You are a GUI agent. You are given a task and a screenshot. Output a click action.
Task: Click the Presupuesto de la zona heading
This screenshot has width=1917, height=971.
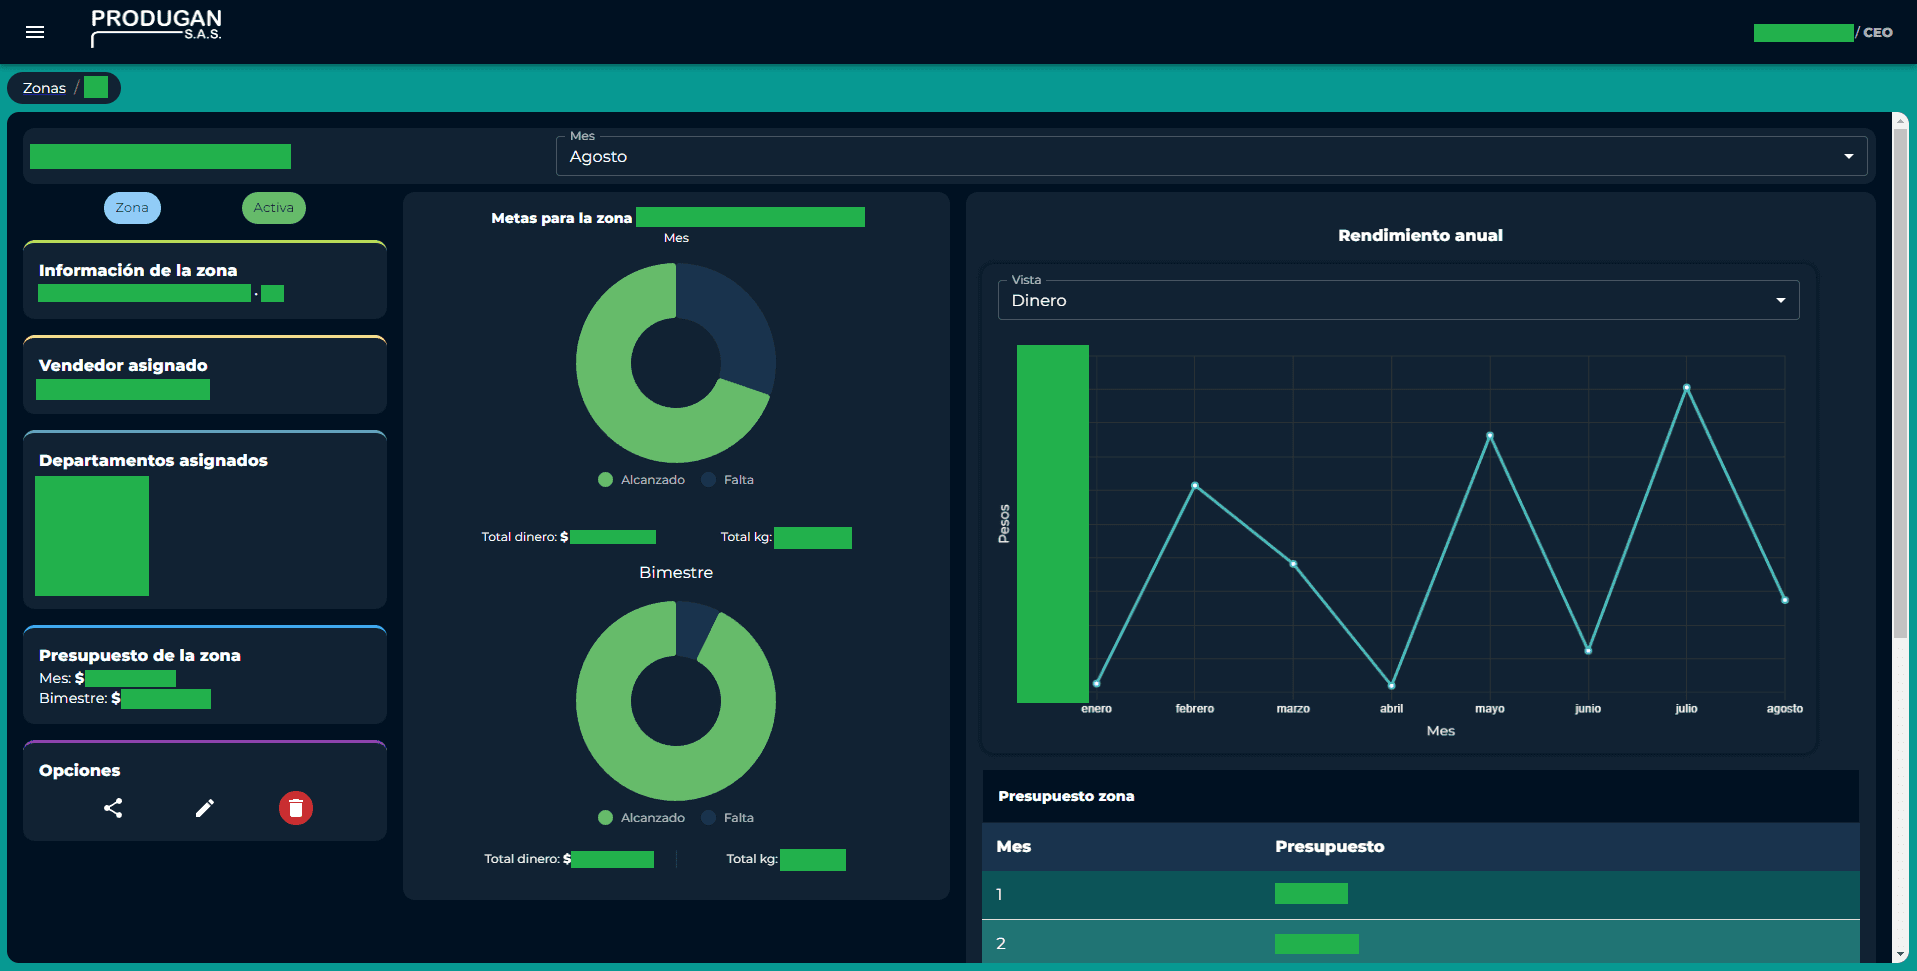click(140, 655)
